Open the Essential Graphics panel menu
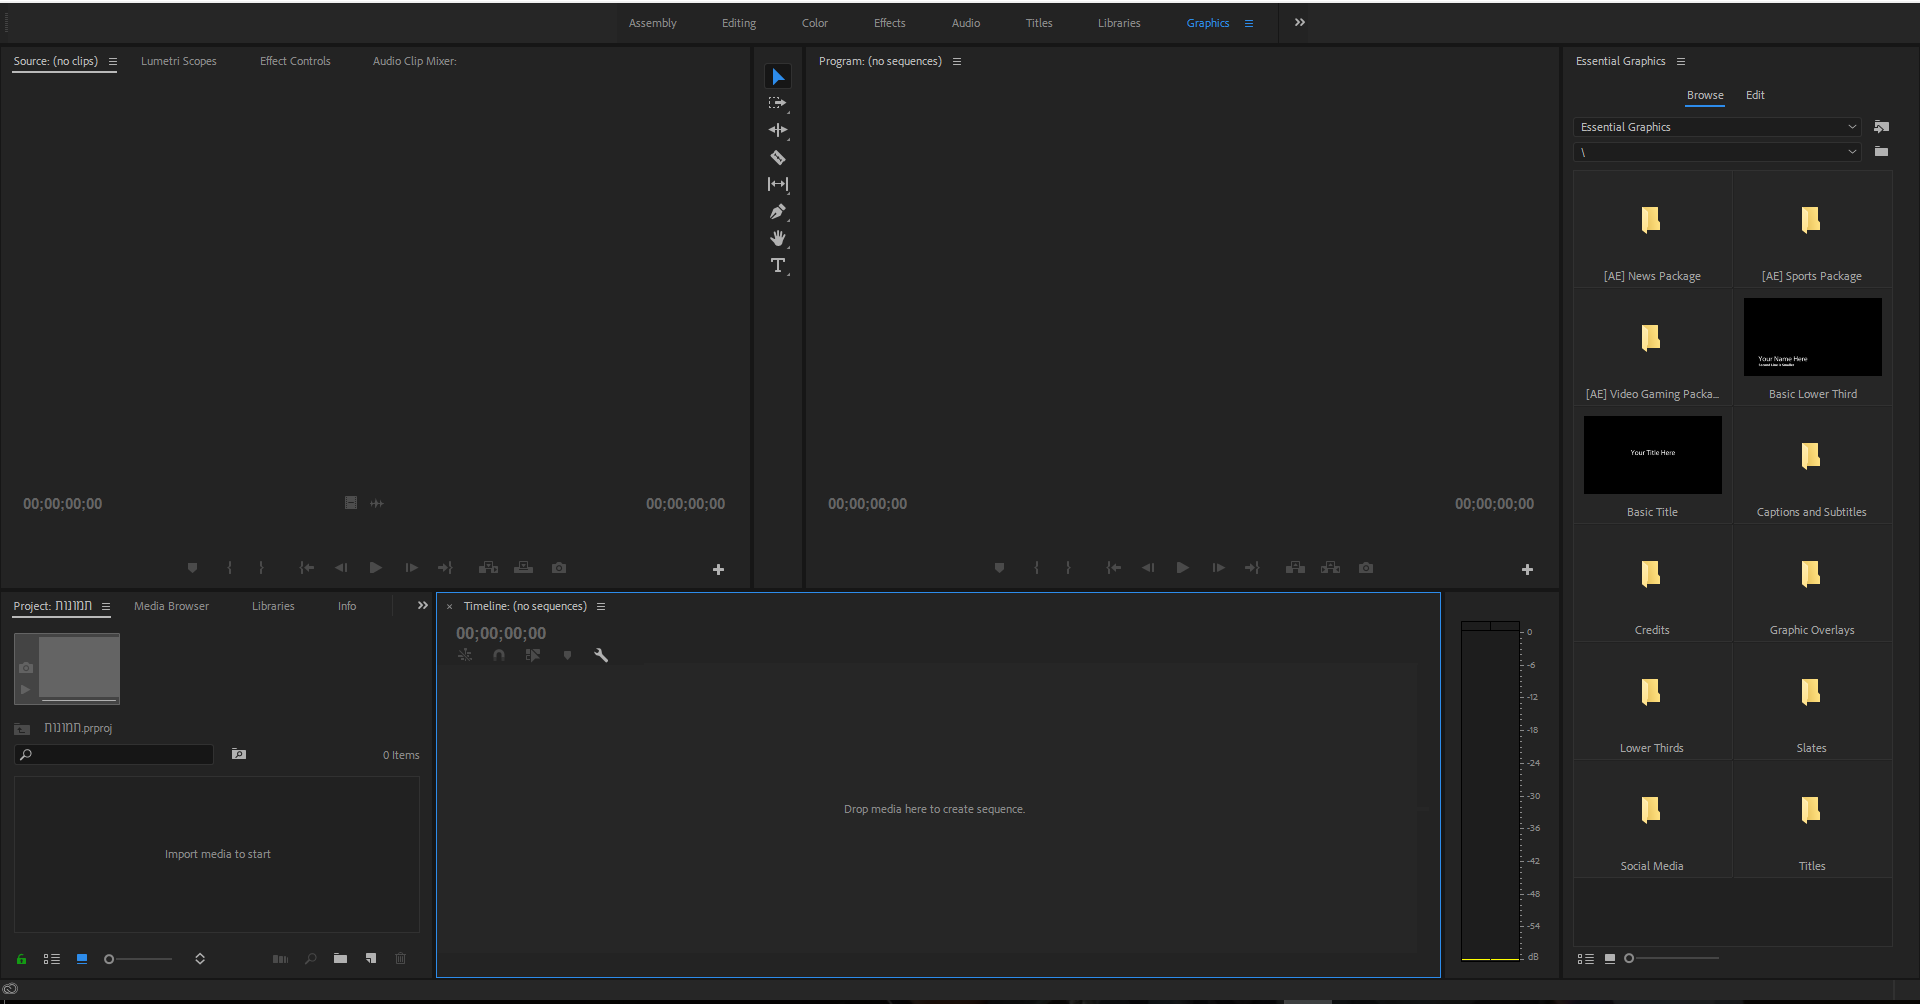Viewport: 1920px width, 1004px height. pos(1681,62)
